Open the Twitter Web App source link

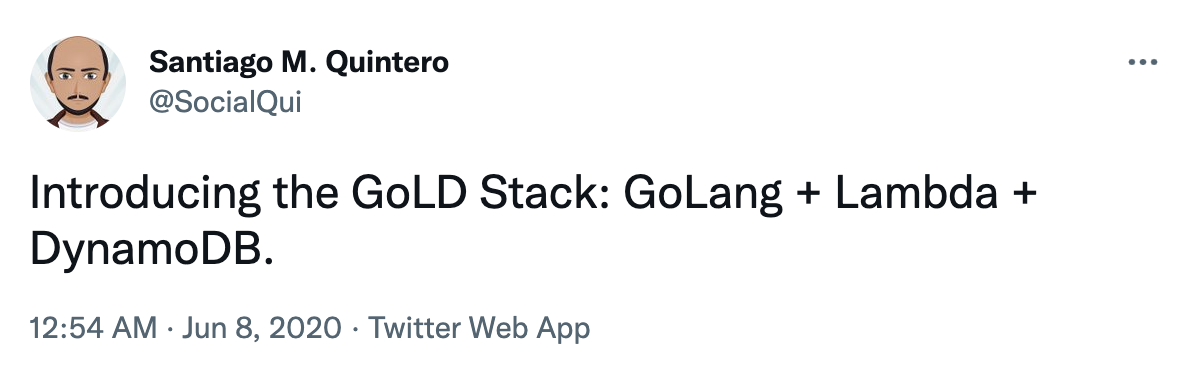click(x=479, y=328)
